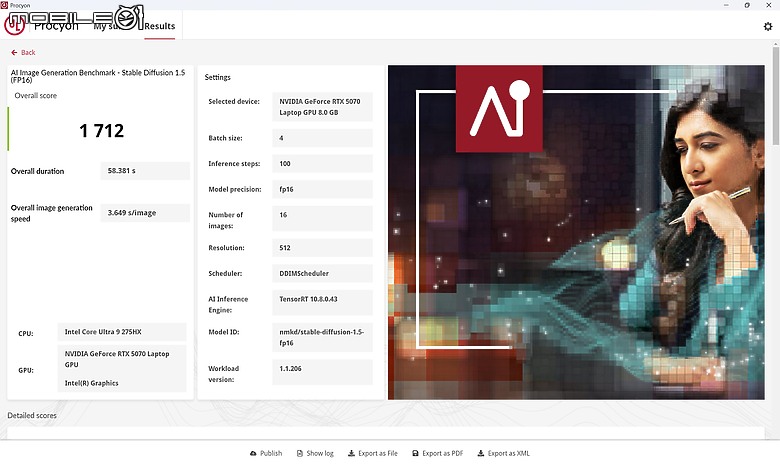Click the Export as PDF icon
This screenshot has width=780, height=466.
[x=415, y=453]
